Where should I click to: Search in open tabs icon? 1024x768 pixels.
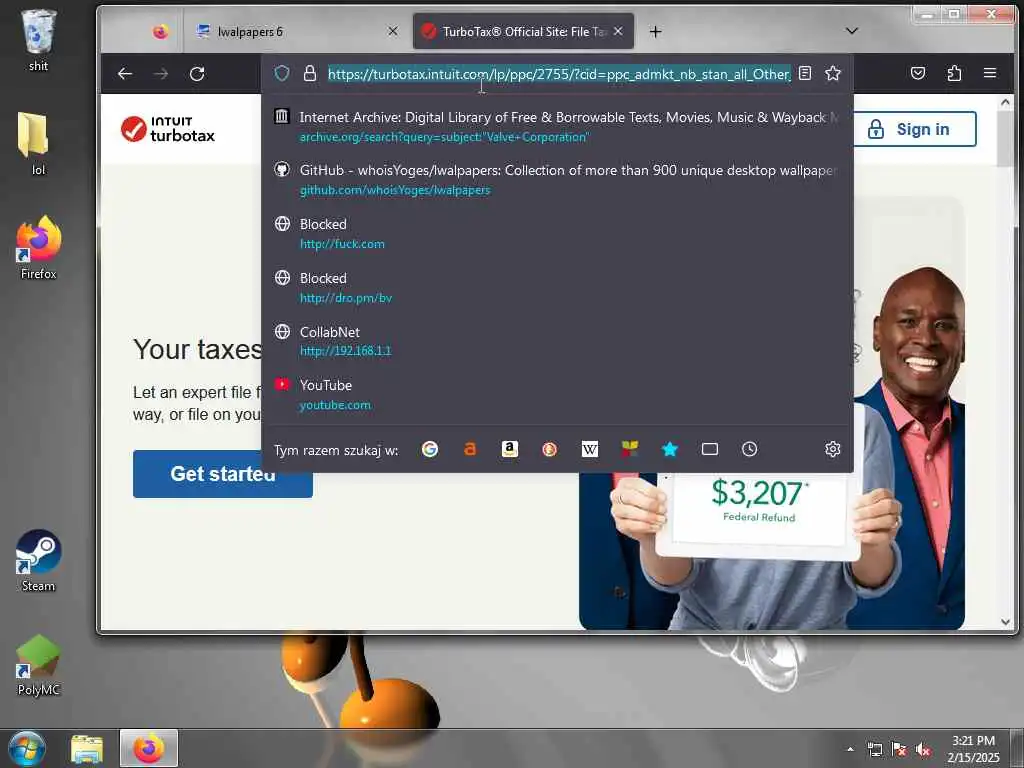click(710, 449)
